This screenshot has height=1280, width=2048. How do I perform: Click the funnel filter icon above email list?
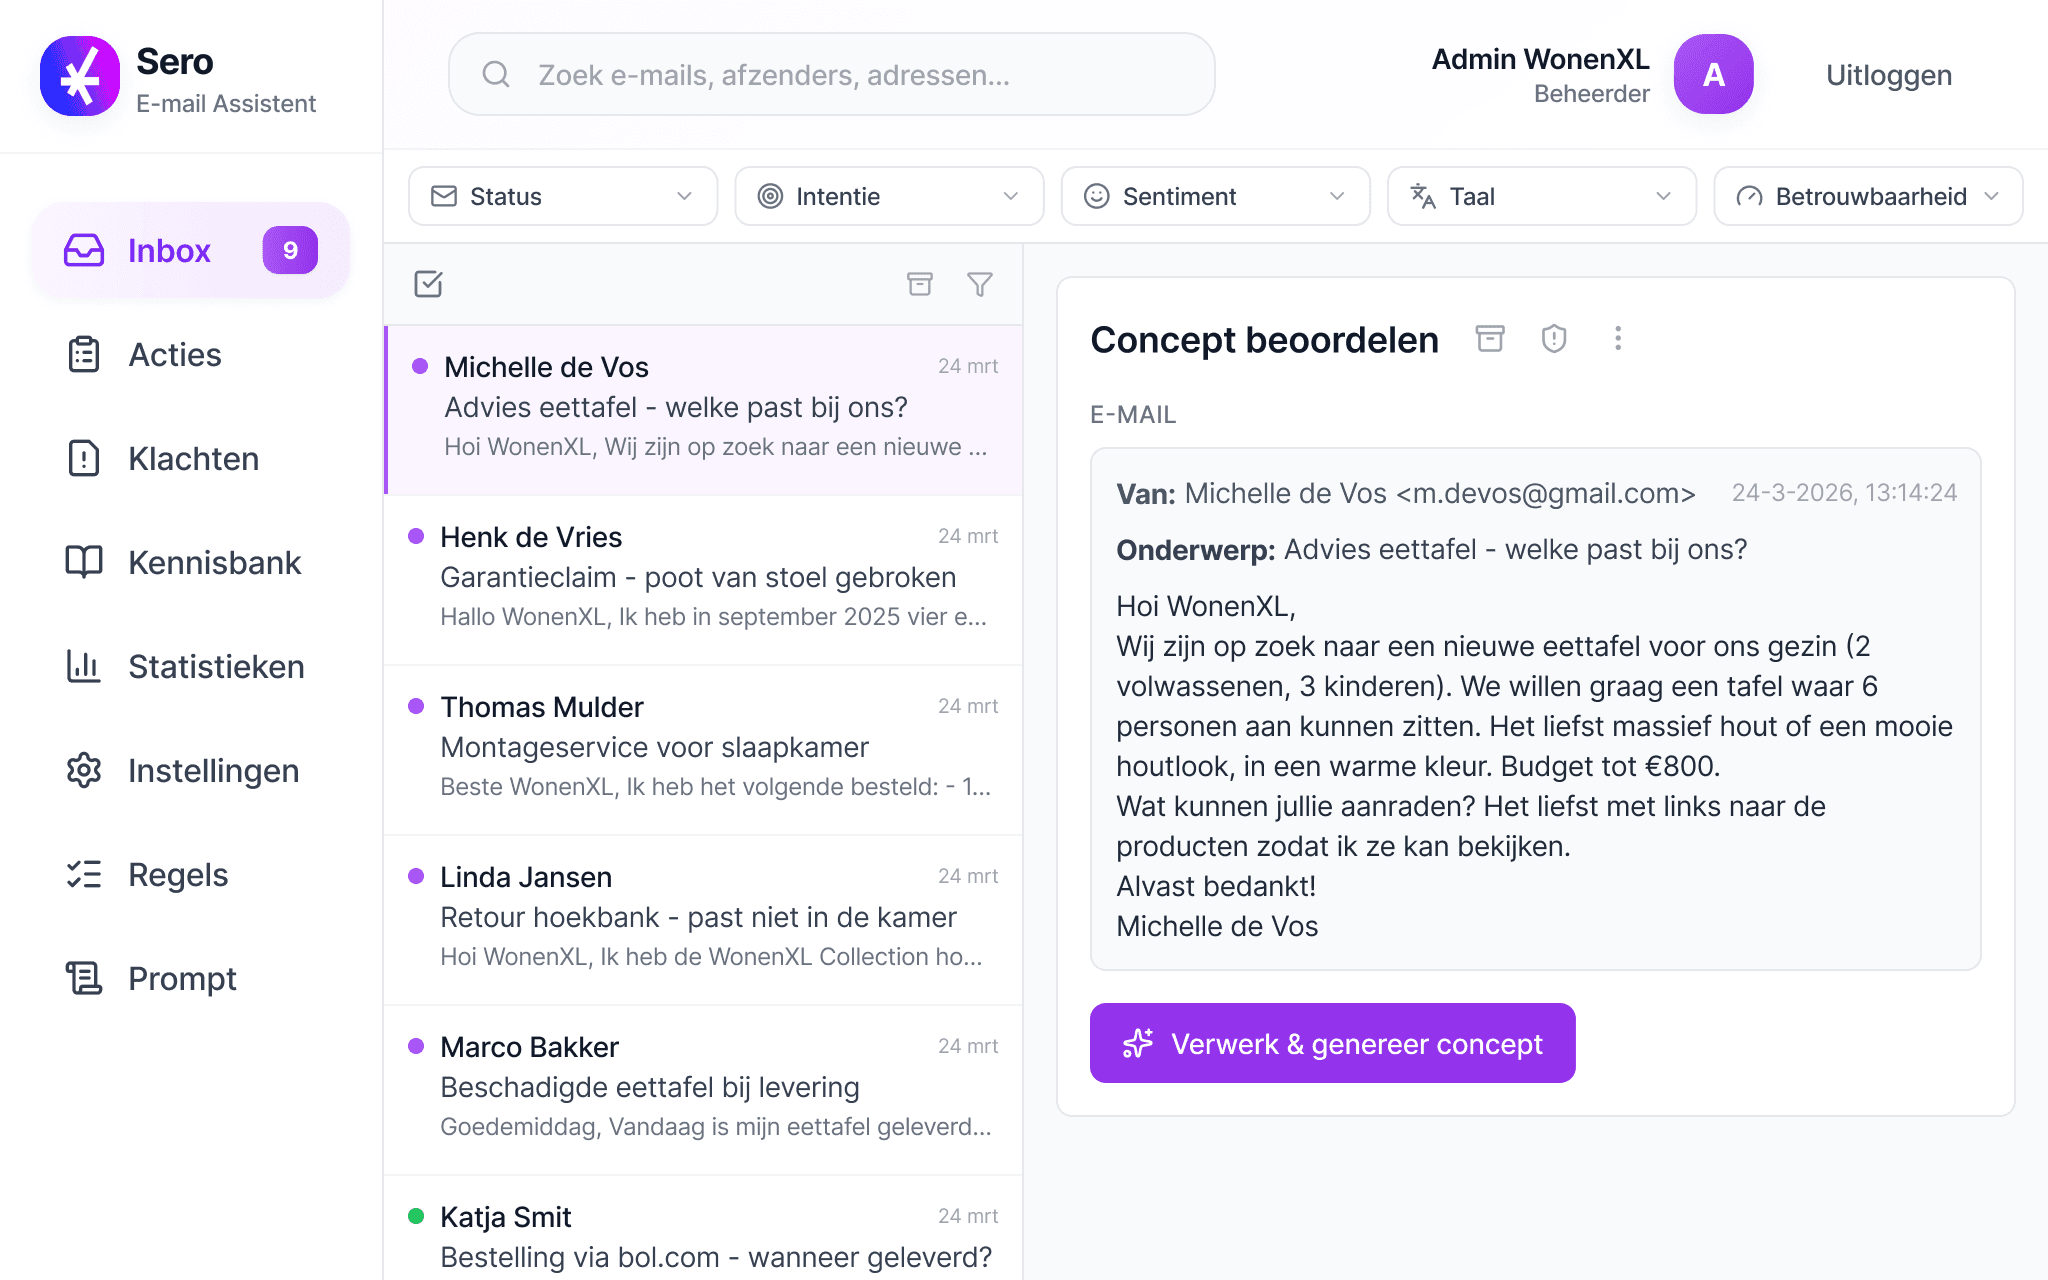[x=980, y=284]
